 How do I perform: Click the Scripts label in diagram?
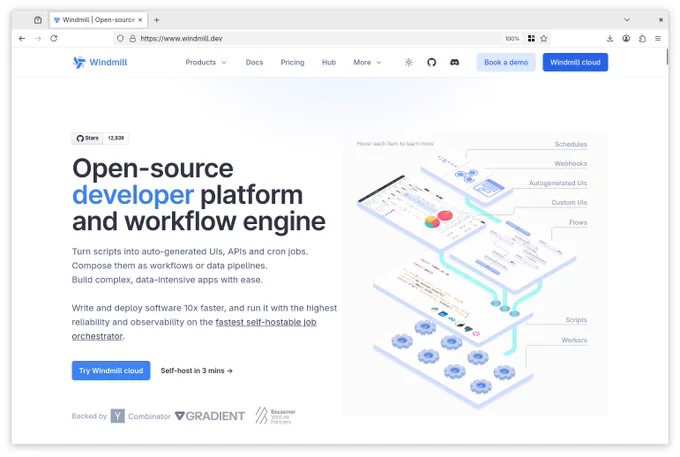click(x=576, y=320)
